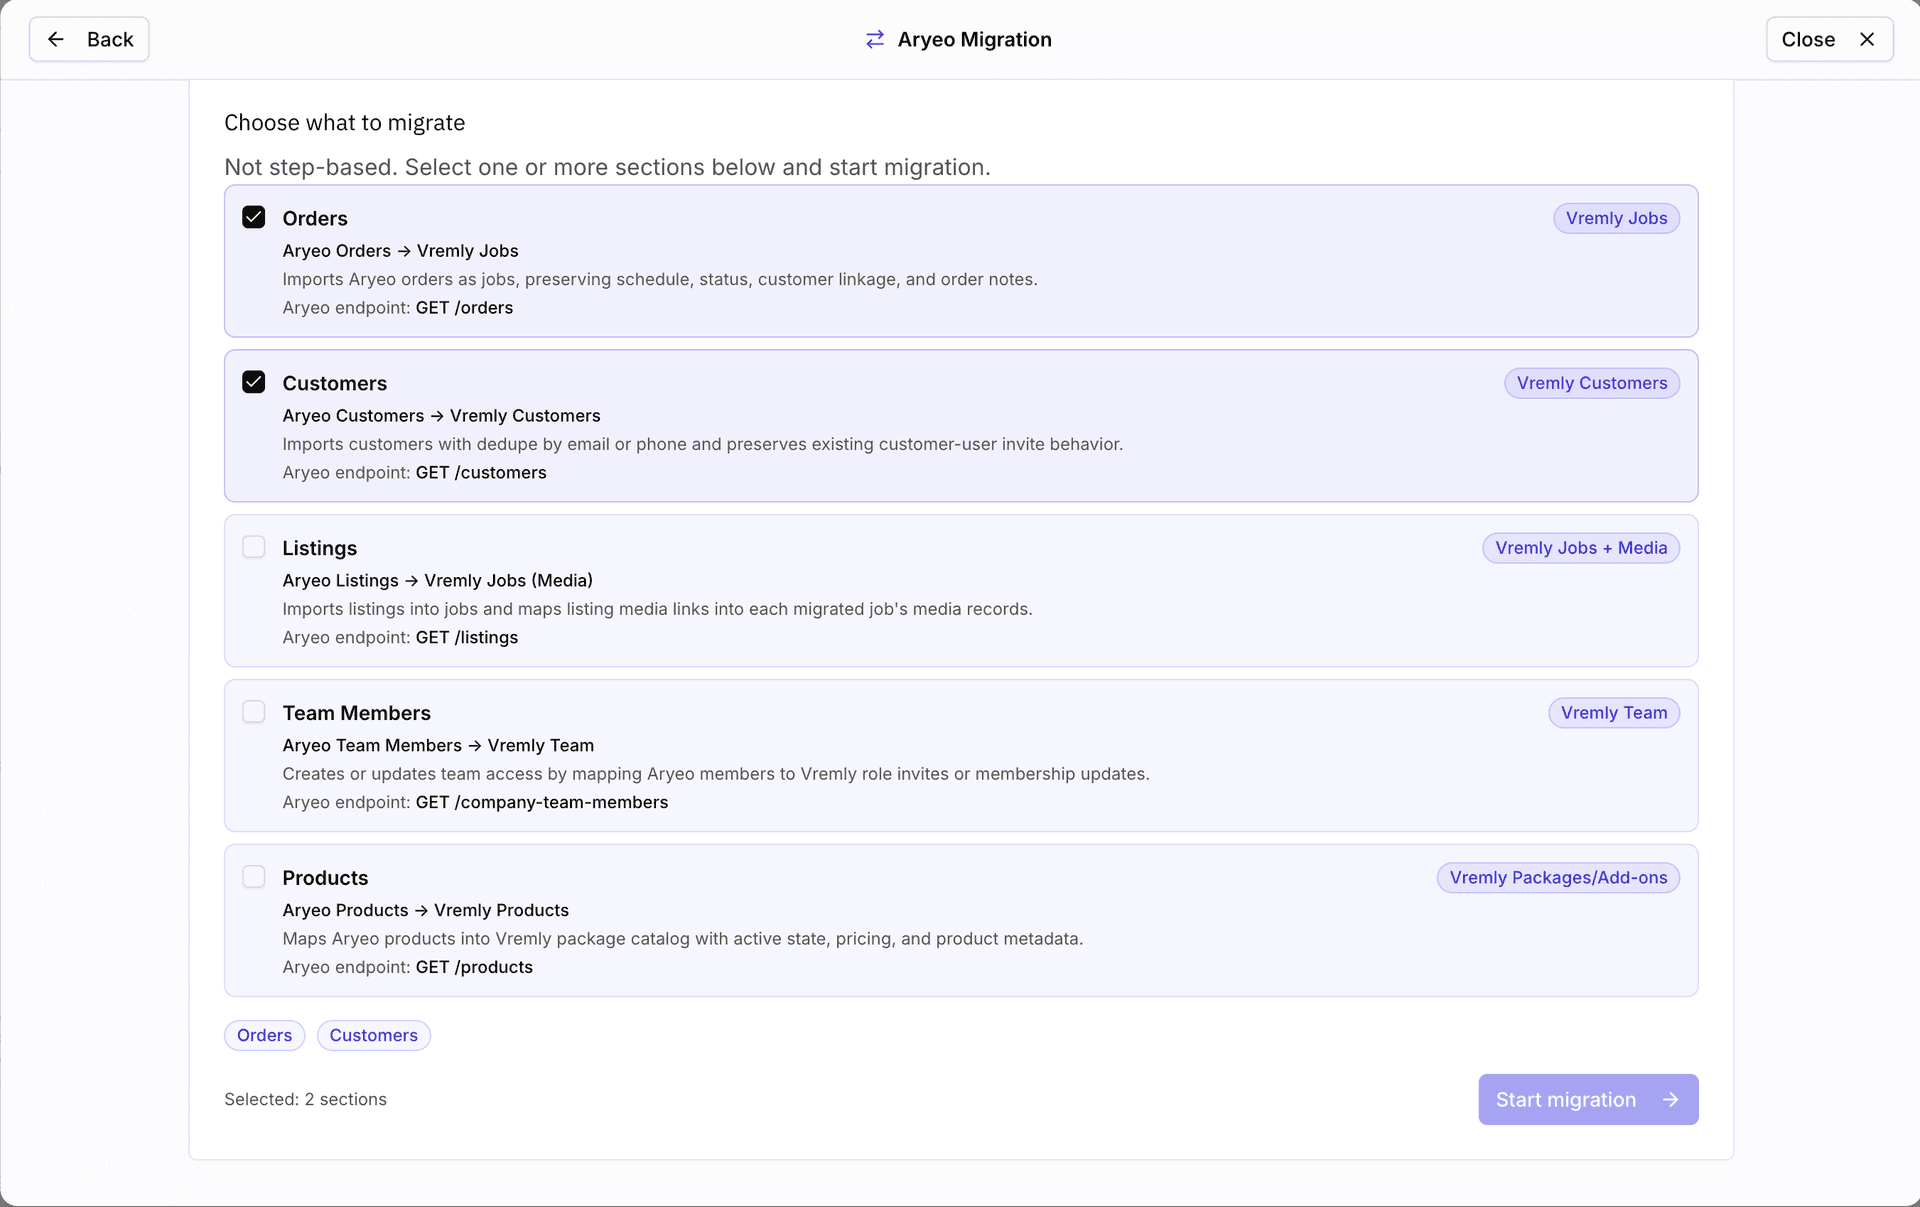Select the Products section card title
This screenshot has width=1920, height=1207.
pos(325,878)
